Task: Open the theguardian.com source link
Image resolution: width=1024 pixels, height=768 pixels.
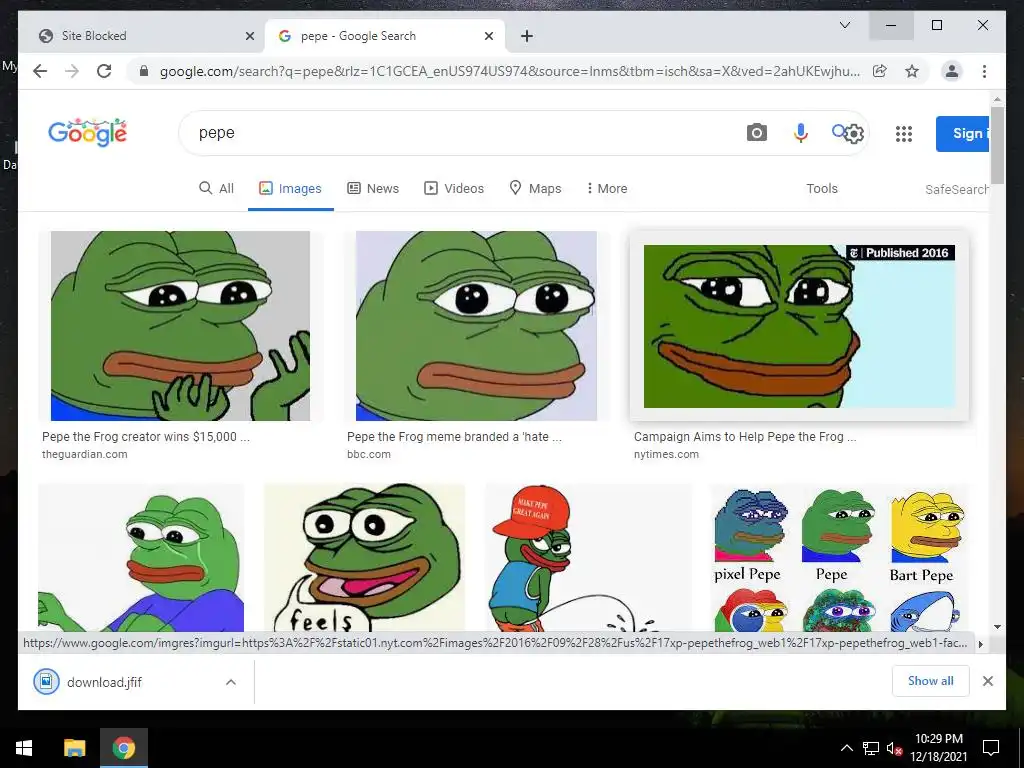Action: (x=85, y=454)
